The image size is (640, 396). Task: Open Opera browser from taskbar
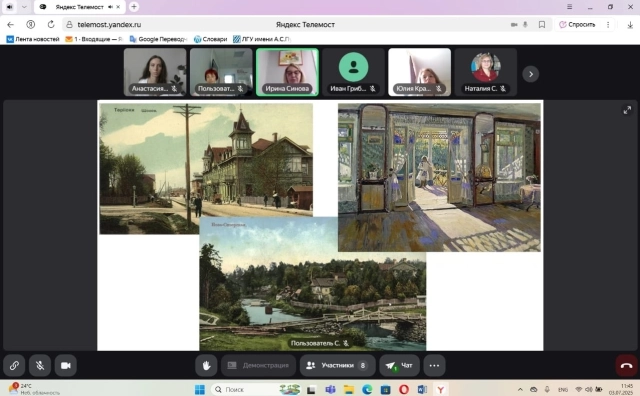[x=403, y=389]
